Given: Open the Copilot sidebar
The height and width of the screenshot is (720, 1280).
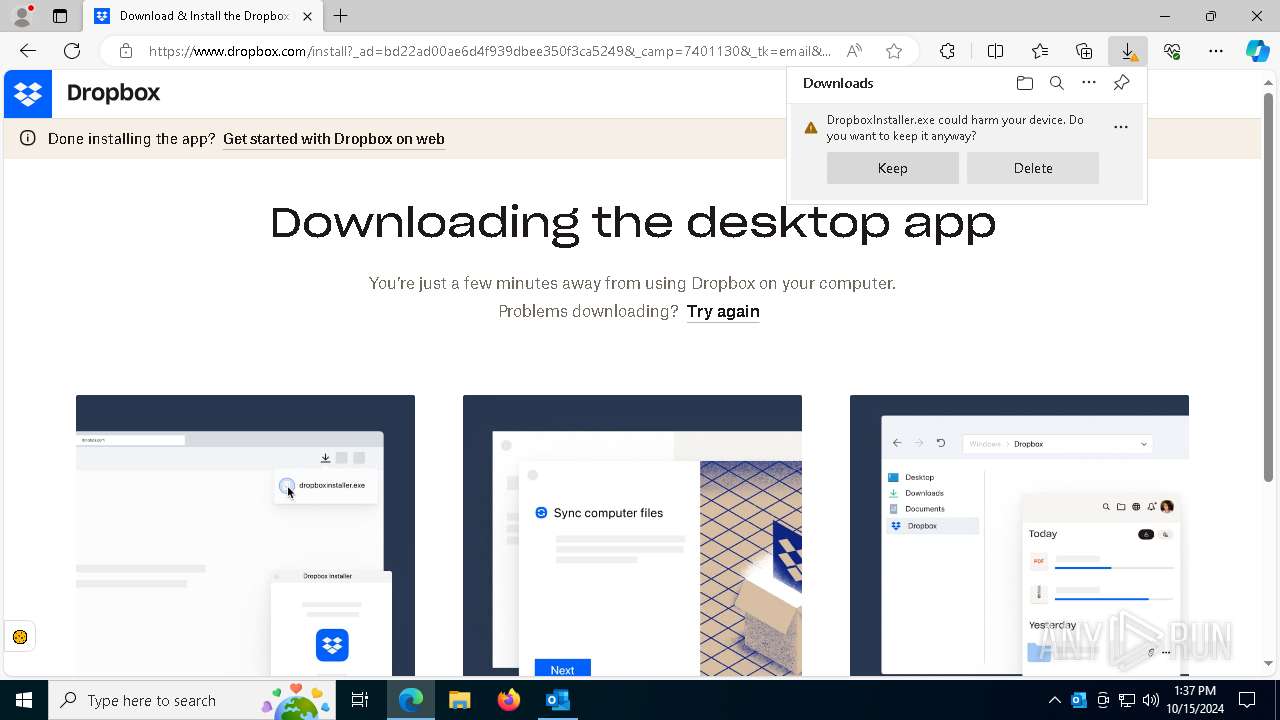Looking at the screenshot, I should coord(1257,51).
